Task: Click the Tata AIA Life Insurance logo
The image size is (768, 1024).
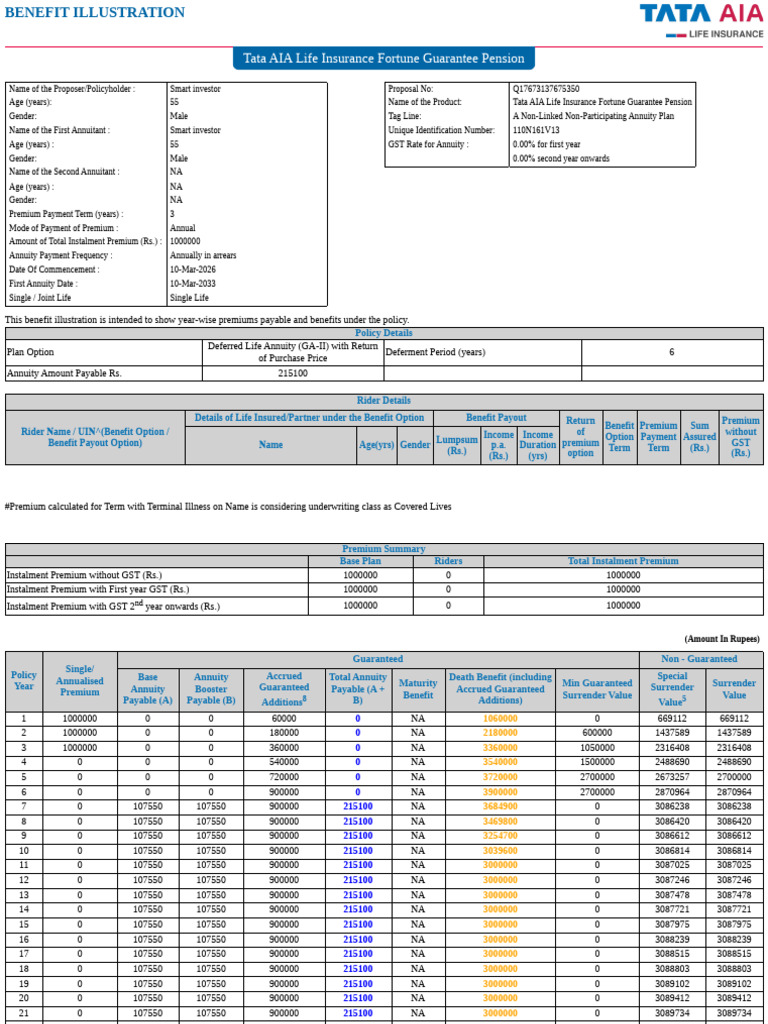Action: [701, 21]
